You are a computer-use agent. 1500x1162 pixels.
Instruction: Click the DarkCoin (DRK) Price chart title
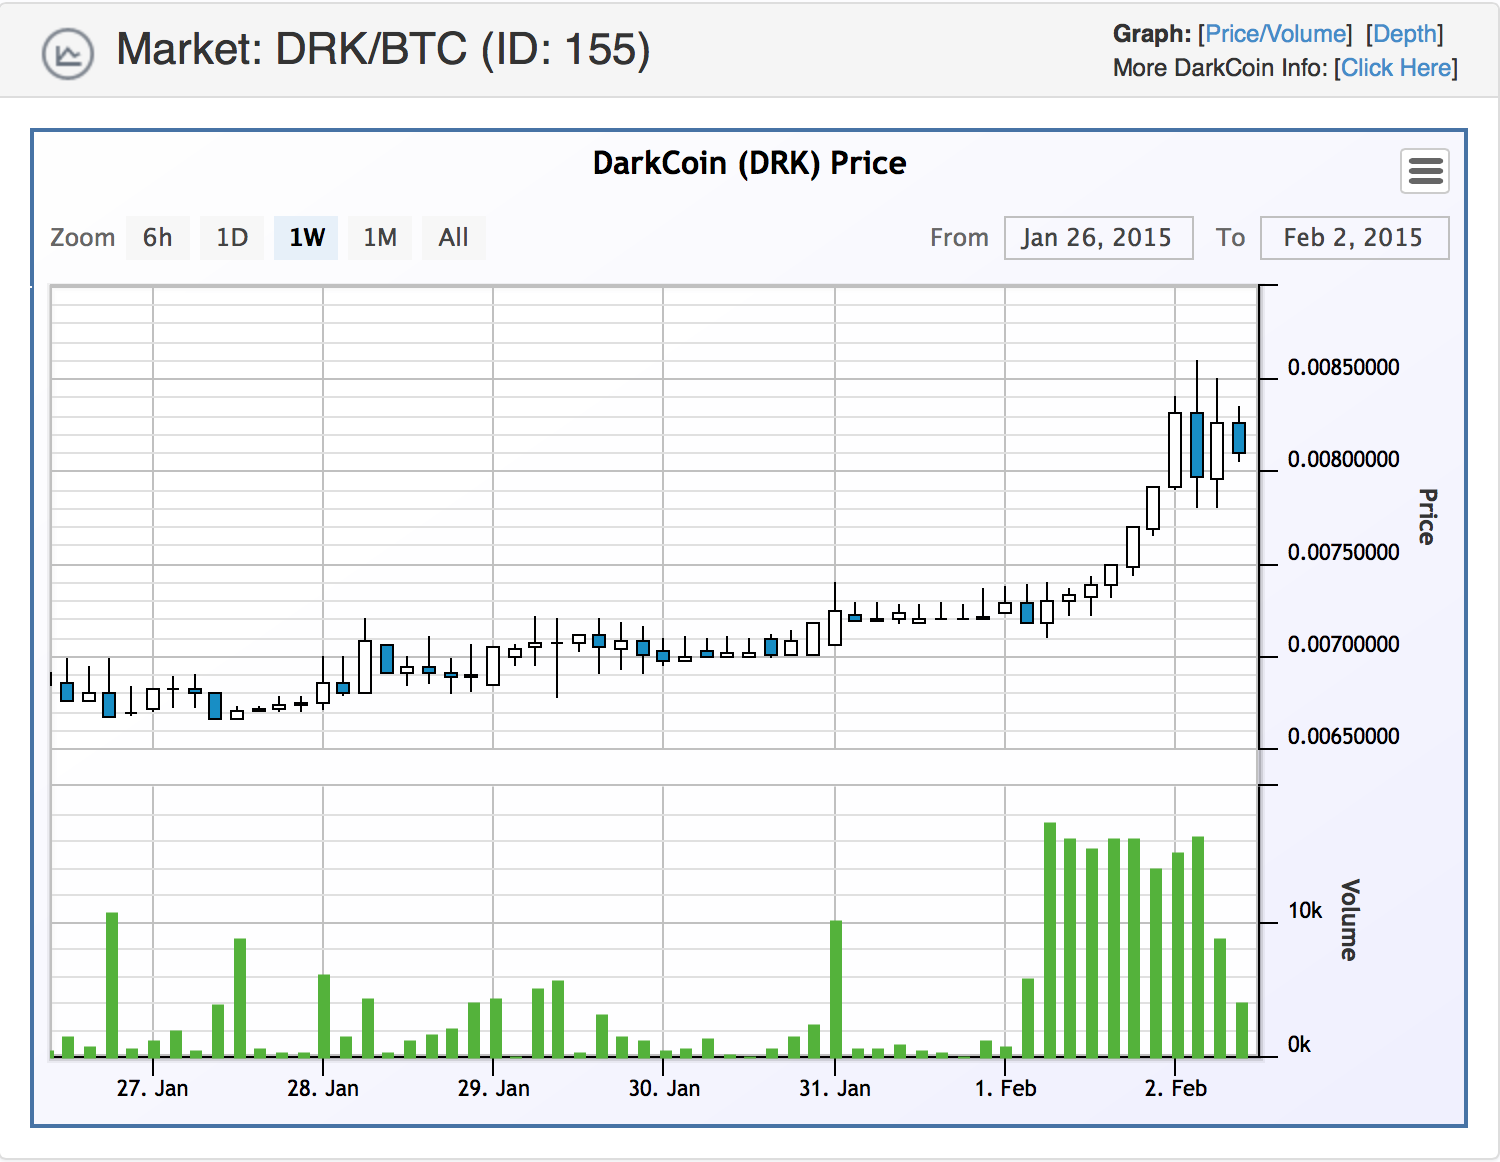(749, 163)
